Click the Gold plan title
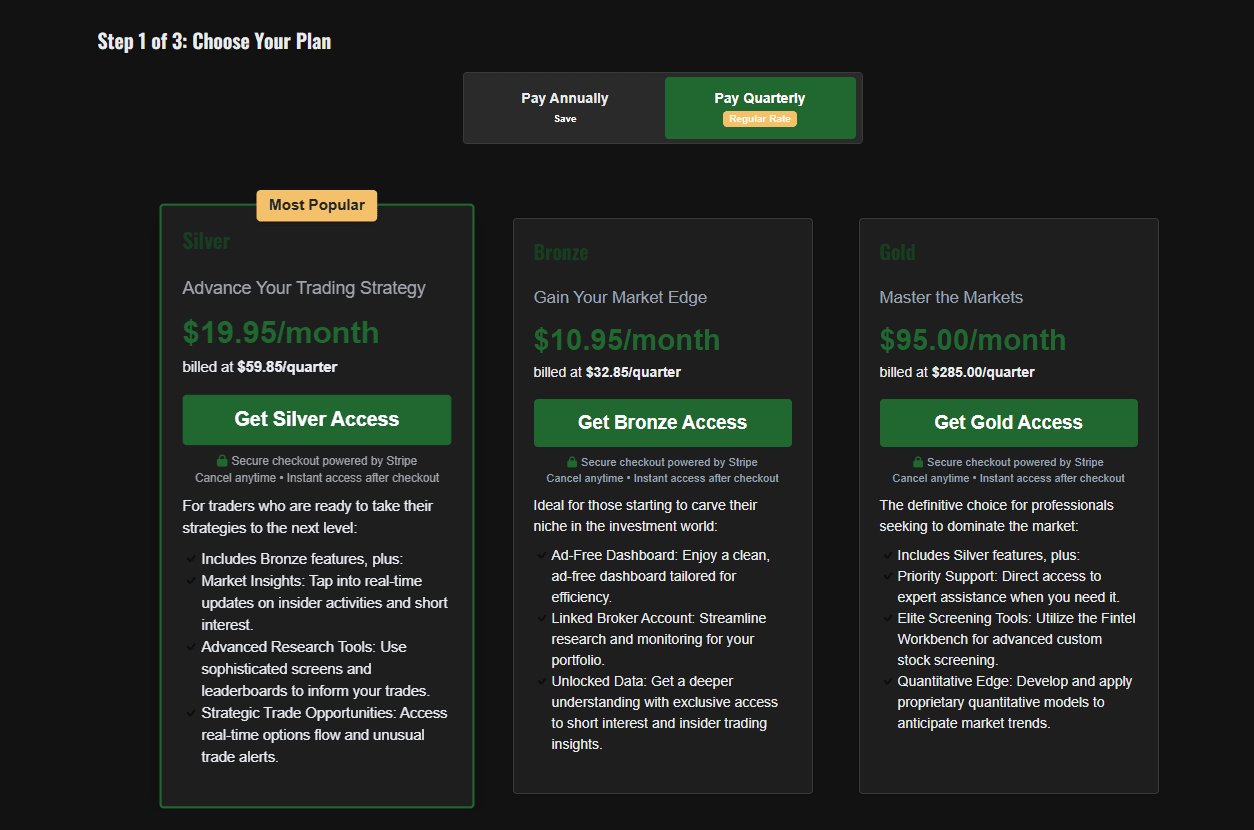1254x830 pixels. click(x=897, y=252)
